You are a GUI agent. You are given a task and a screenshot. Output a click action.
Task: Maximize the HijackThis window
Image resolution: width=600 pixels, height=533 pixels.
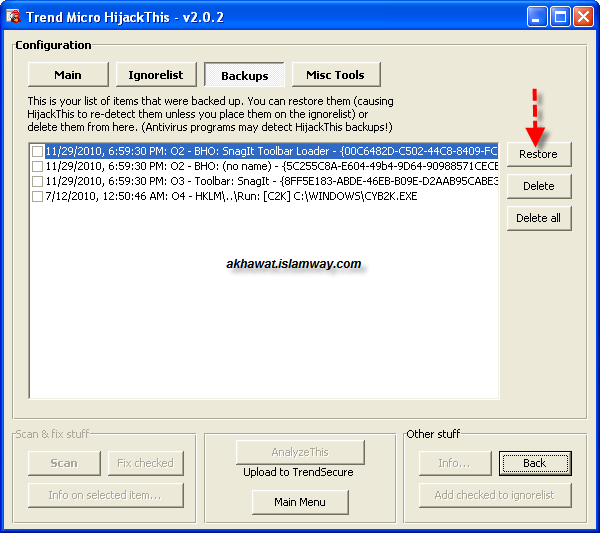tap(560, 17)
